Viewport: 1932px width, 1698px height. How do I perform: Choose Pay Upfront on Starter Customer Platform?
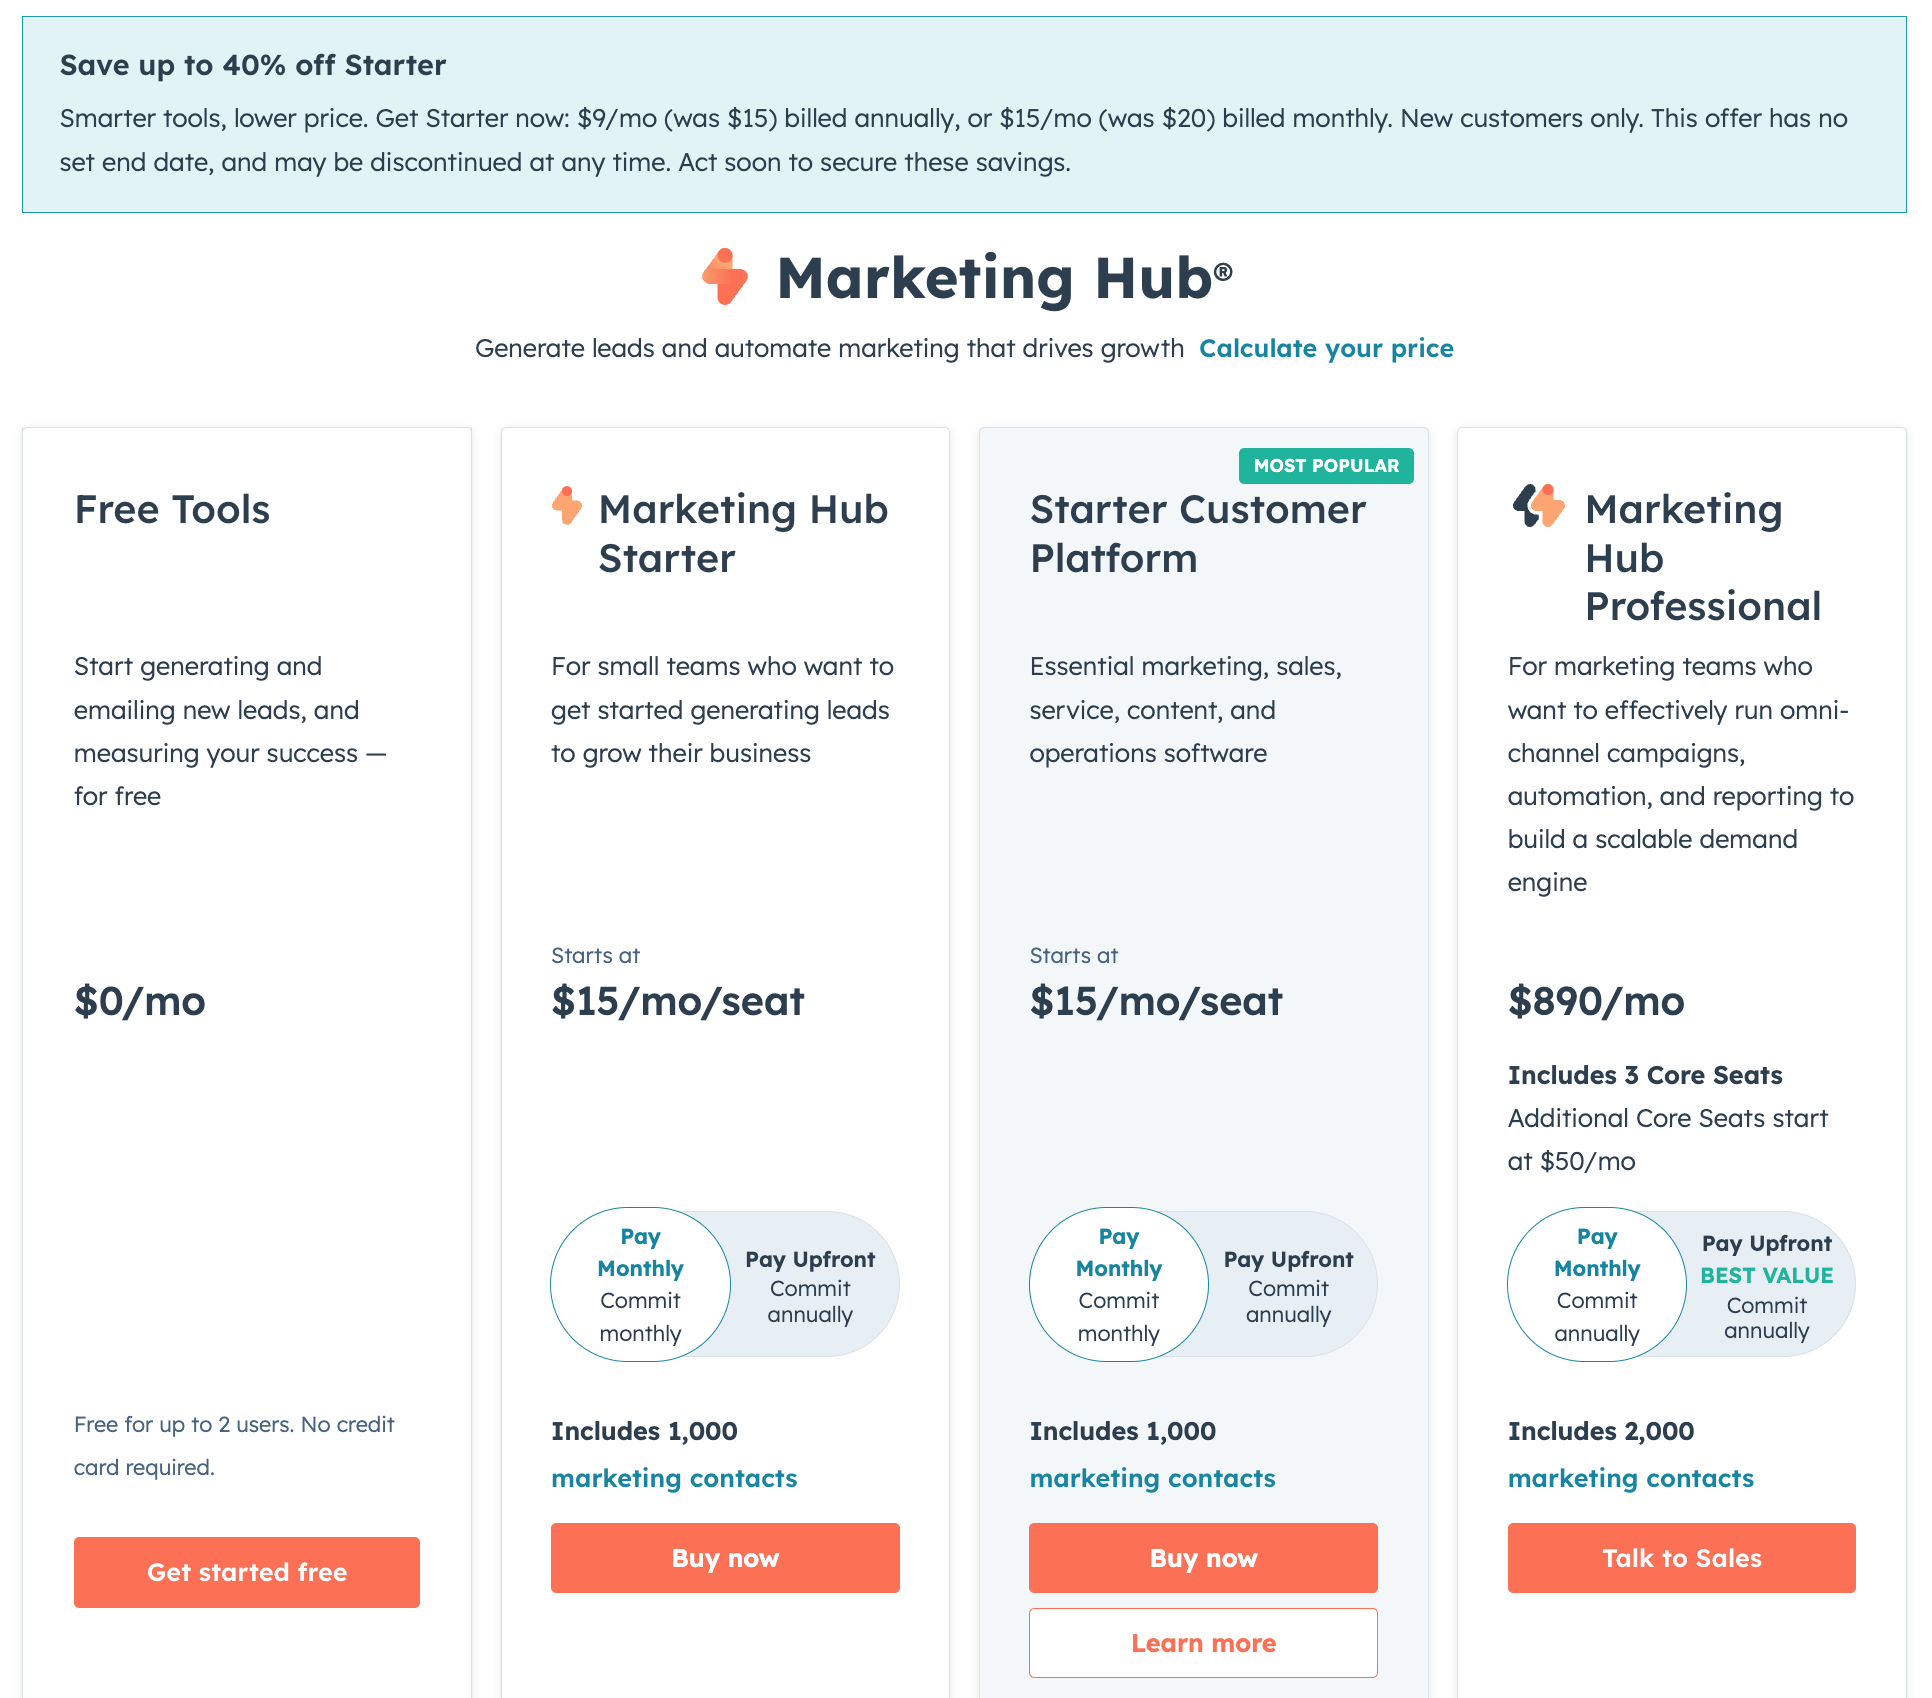click(1288, 1286)
